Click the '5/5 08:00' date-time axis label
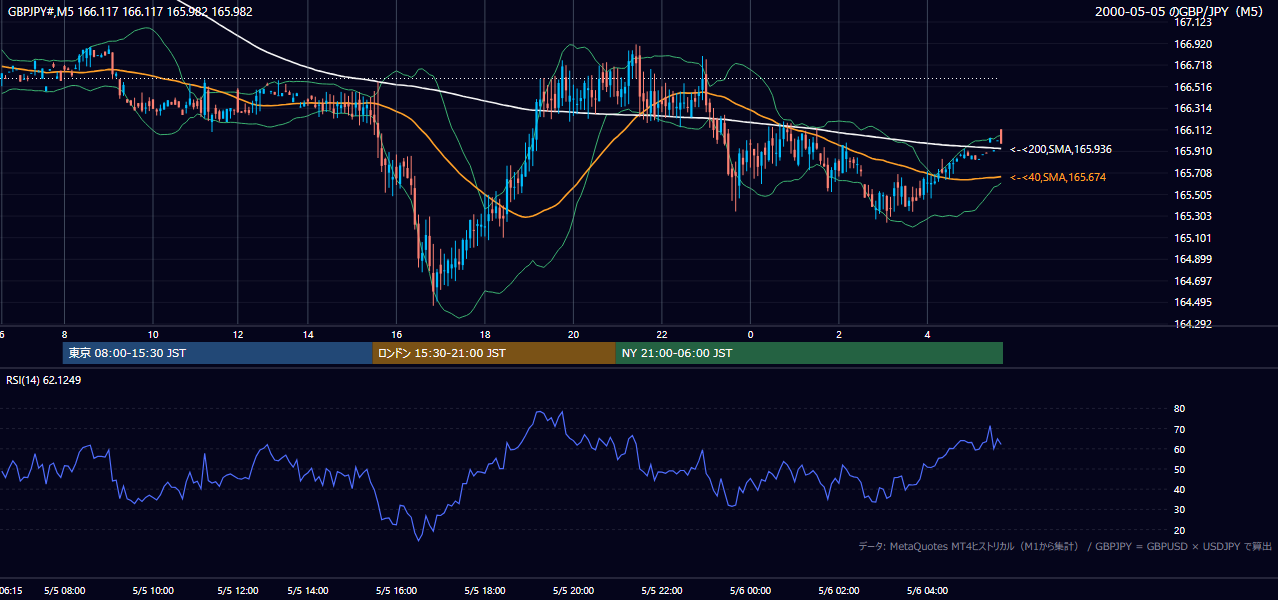Screen dimensions: 1278x600 (x=65, y=590)
